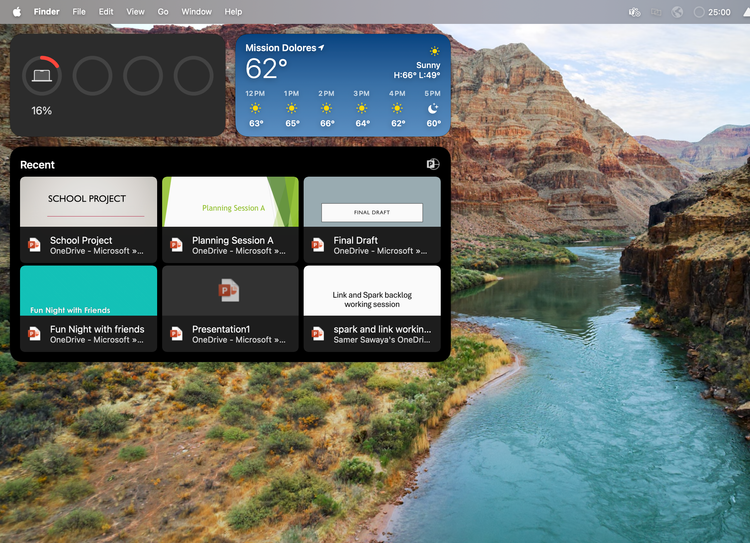This screenshot has height=543, width=750.
Task: Open the Link and Spark backlog thumbnail
Action: [x=372, y=291]
